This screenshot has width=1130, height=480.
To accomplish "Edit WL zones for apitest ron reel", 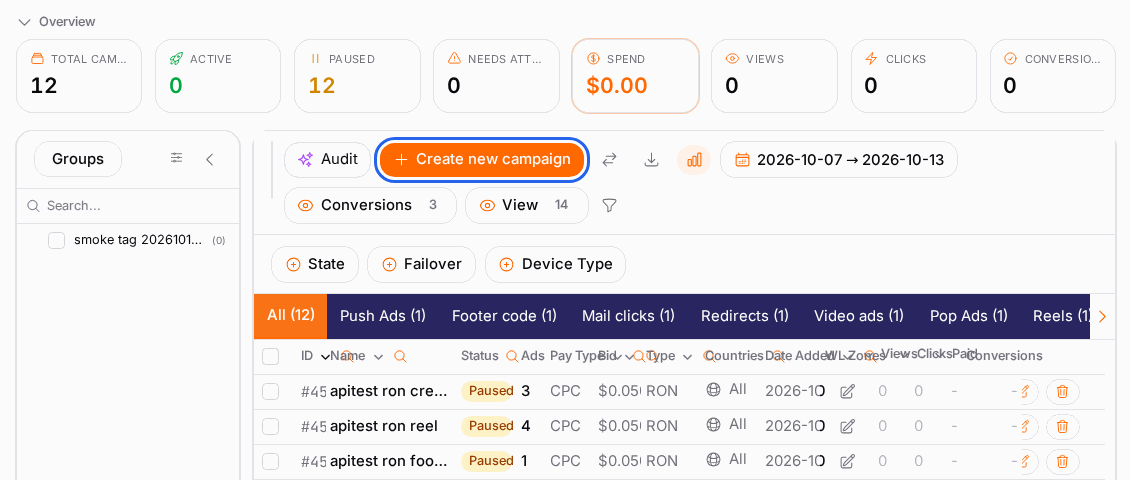I will (848, 426).
